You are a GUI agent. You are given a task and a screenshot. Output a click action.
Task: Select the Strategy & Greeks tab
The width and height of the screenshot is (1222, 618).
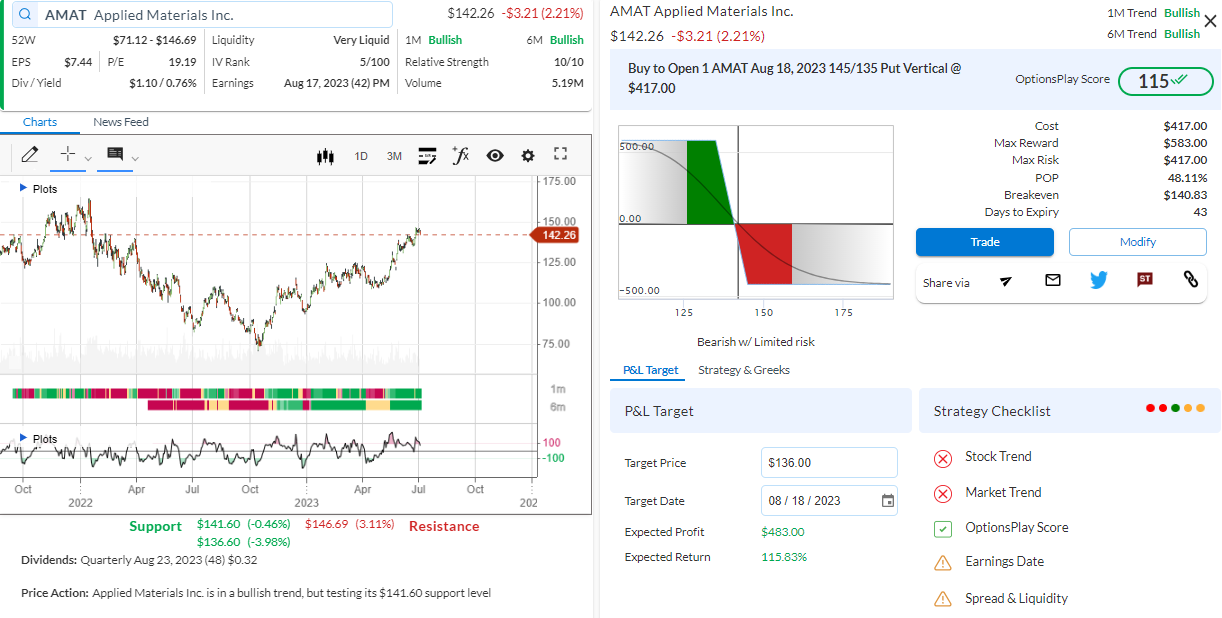pyautogui.click(x=744, y=370)
